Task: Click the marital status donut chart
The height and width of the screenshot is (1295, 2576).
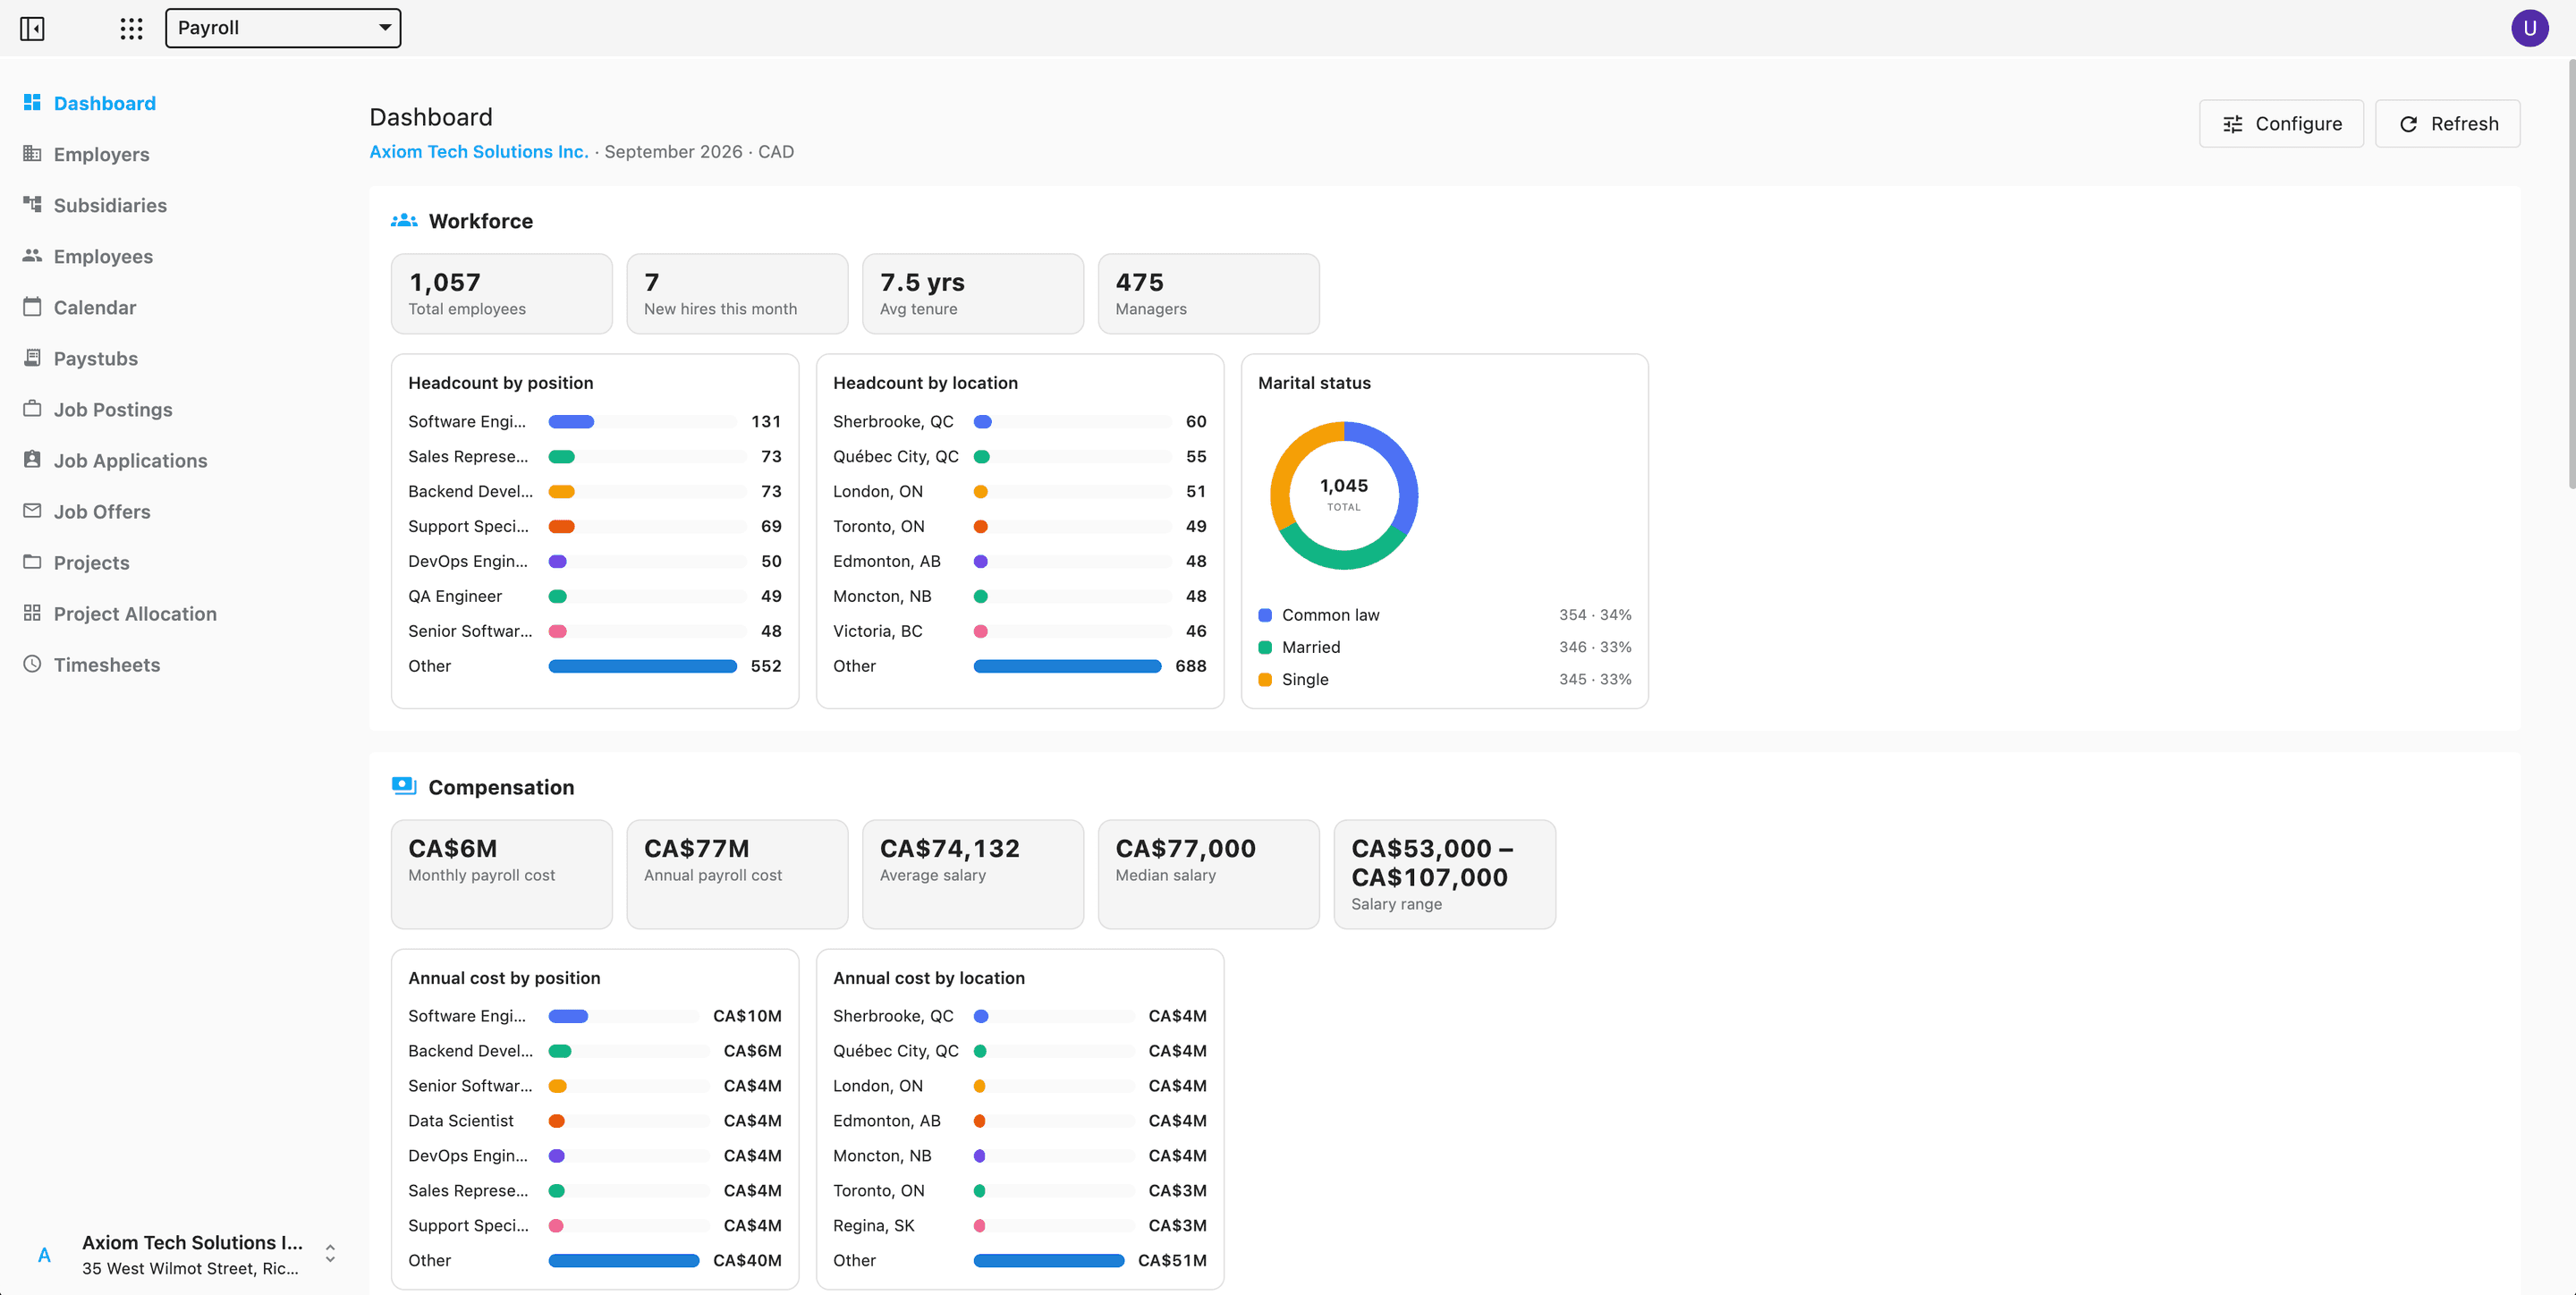Action: click(x=1344, y=495)
